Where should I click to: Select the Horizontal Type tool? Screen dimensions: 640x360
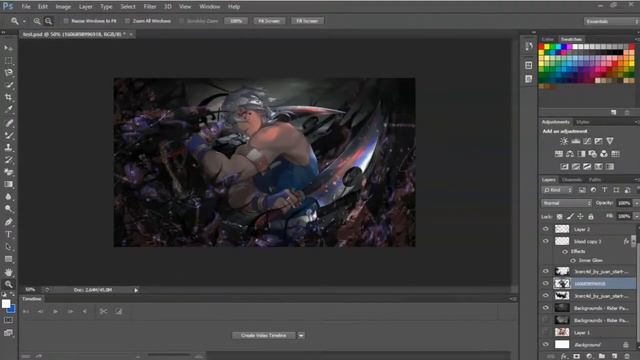[8, 234]
